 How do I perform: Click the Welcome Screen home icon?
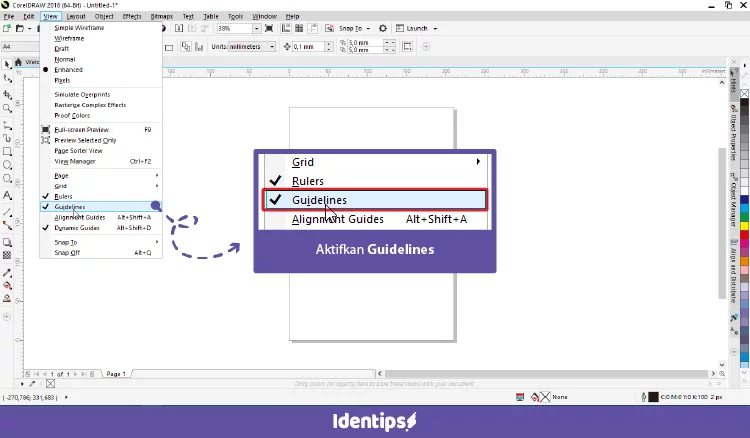point(18,62)
